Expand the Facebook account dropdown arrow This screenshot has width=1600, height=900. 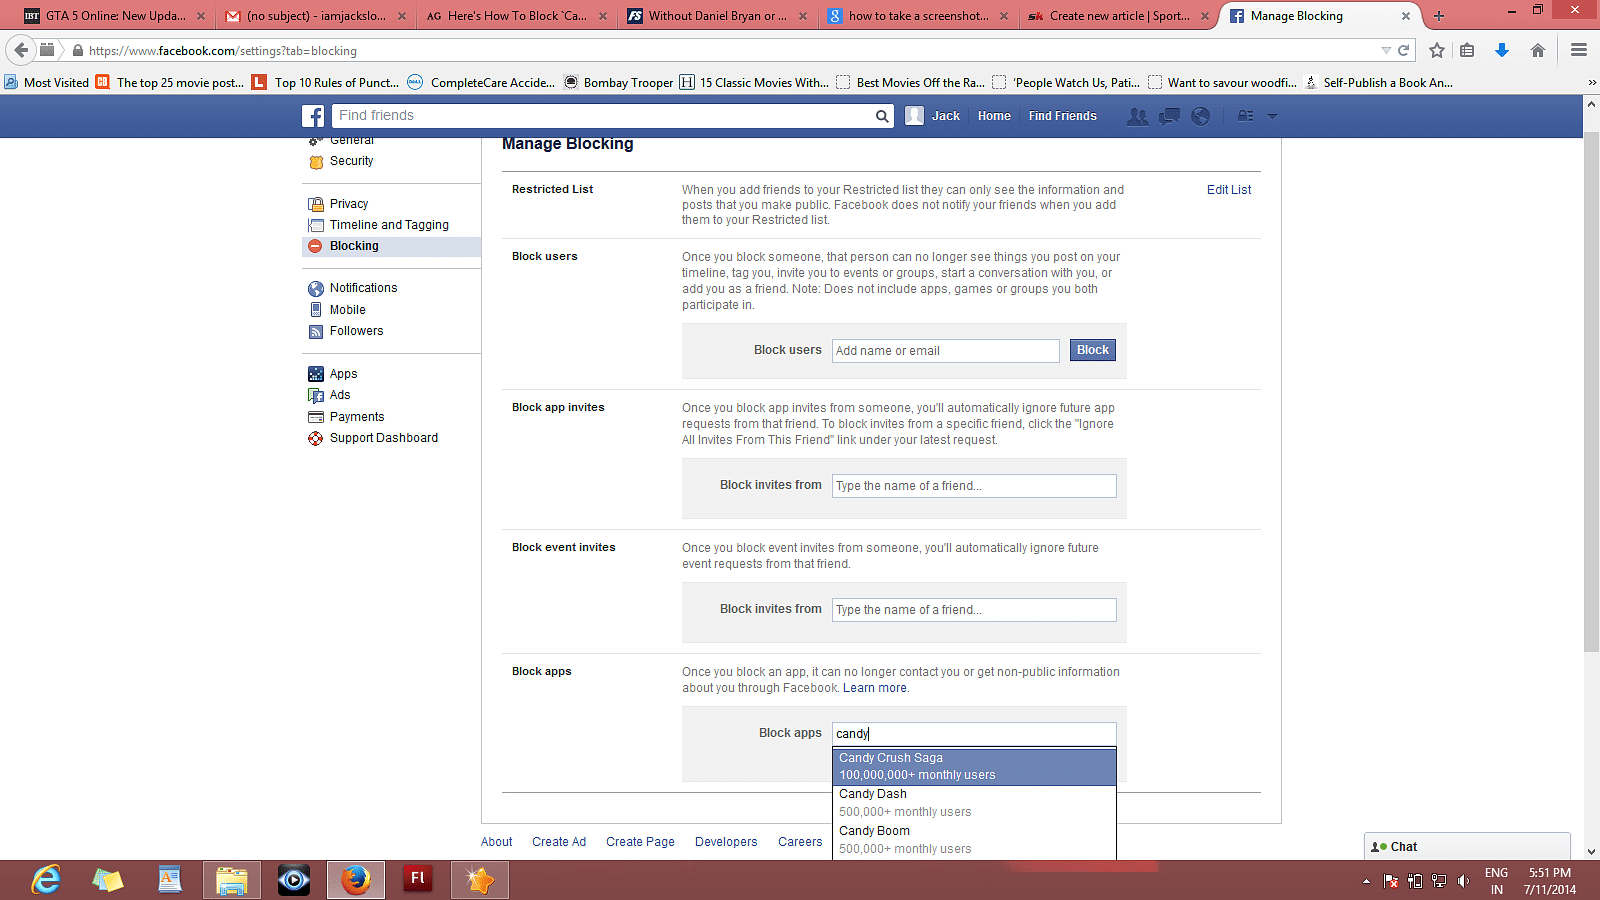pyautogui.click(x=1272, y=116)
